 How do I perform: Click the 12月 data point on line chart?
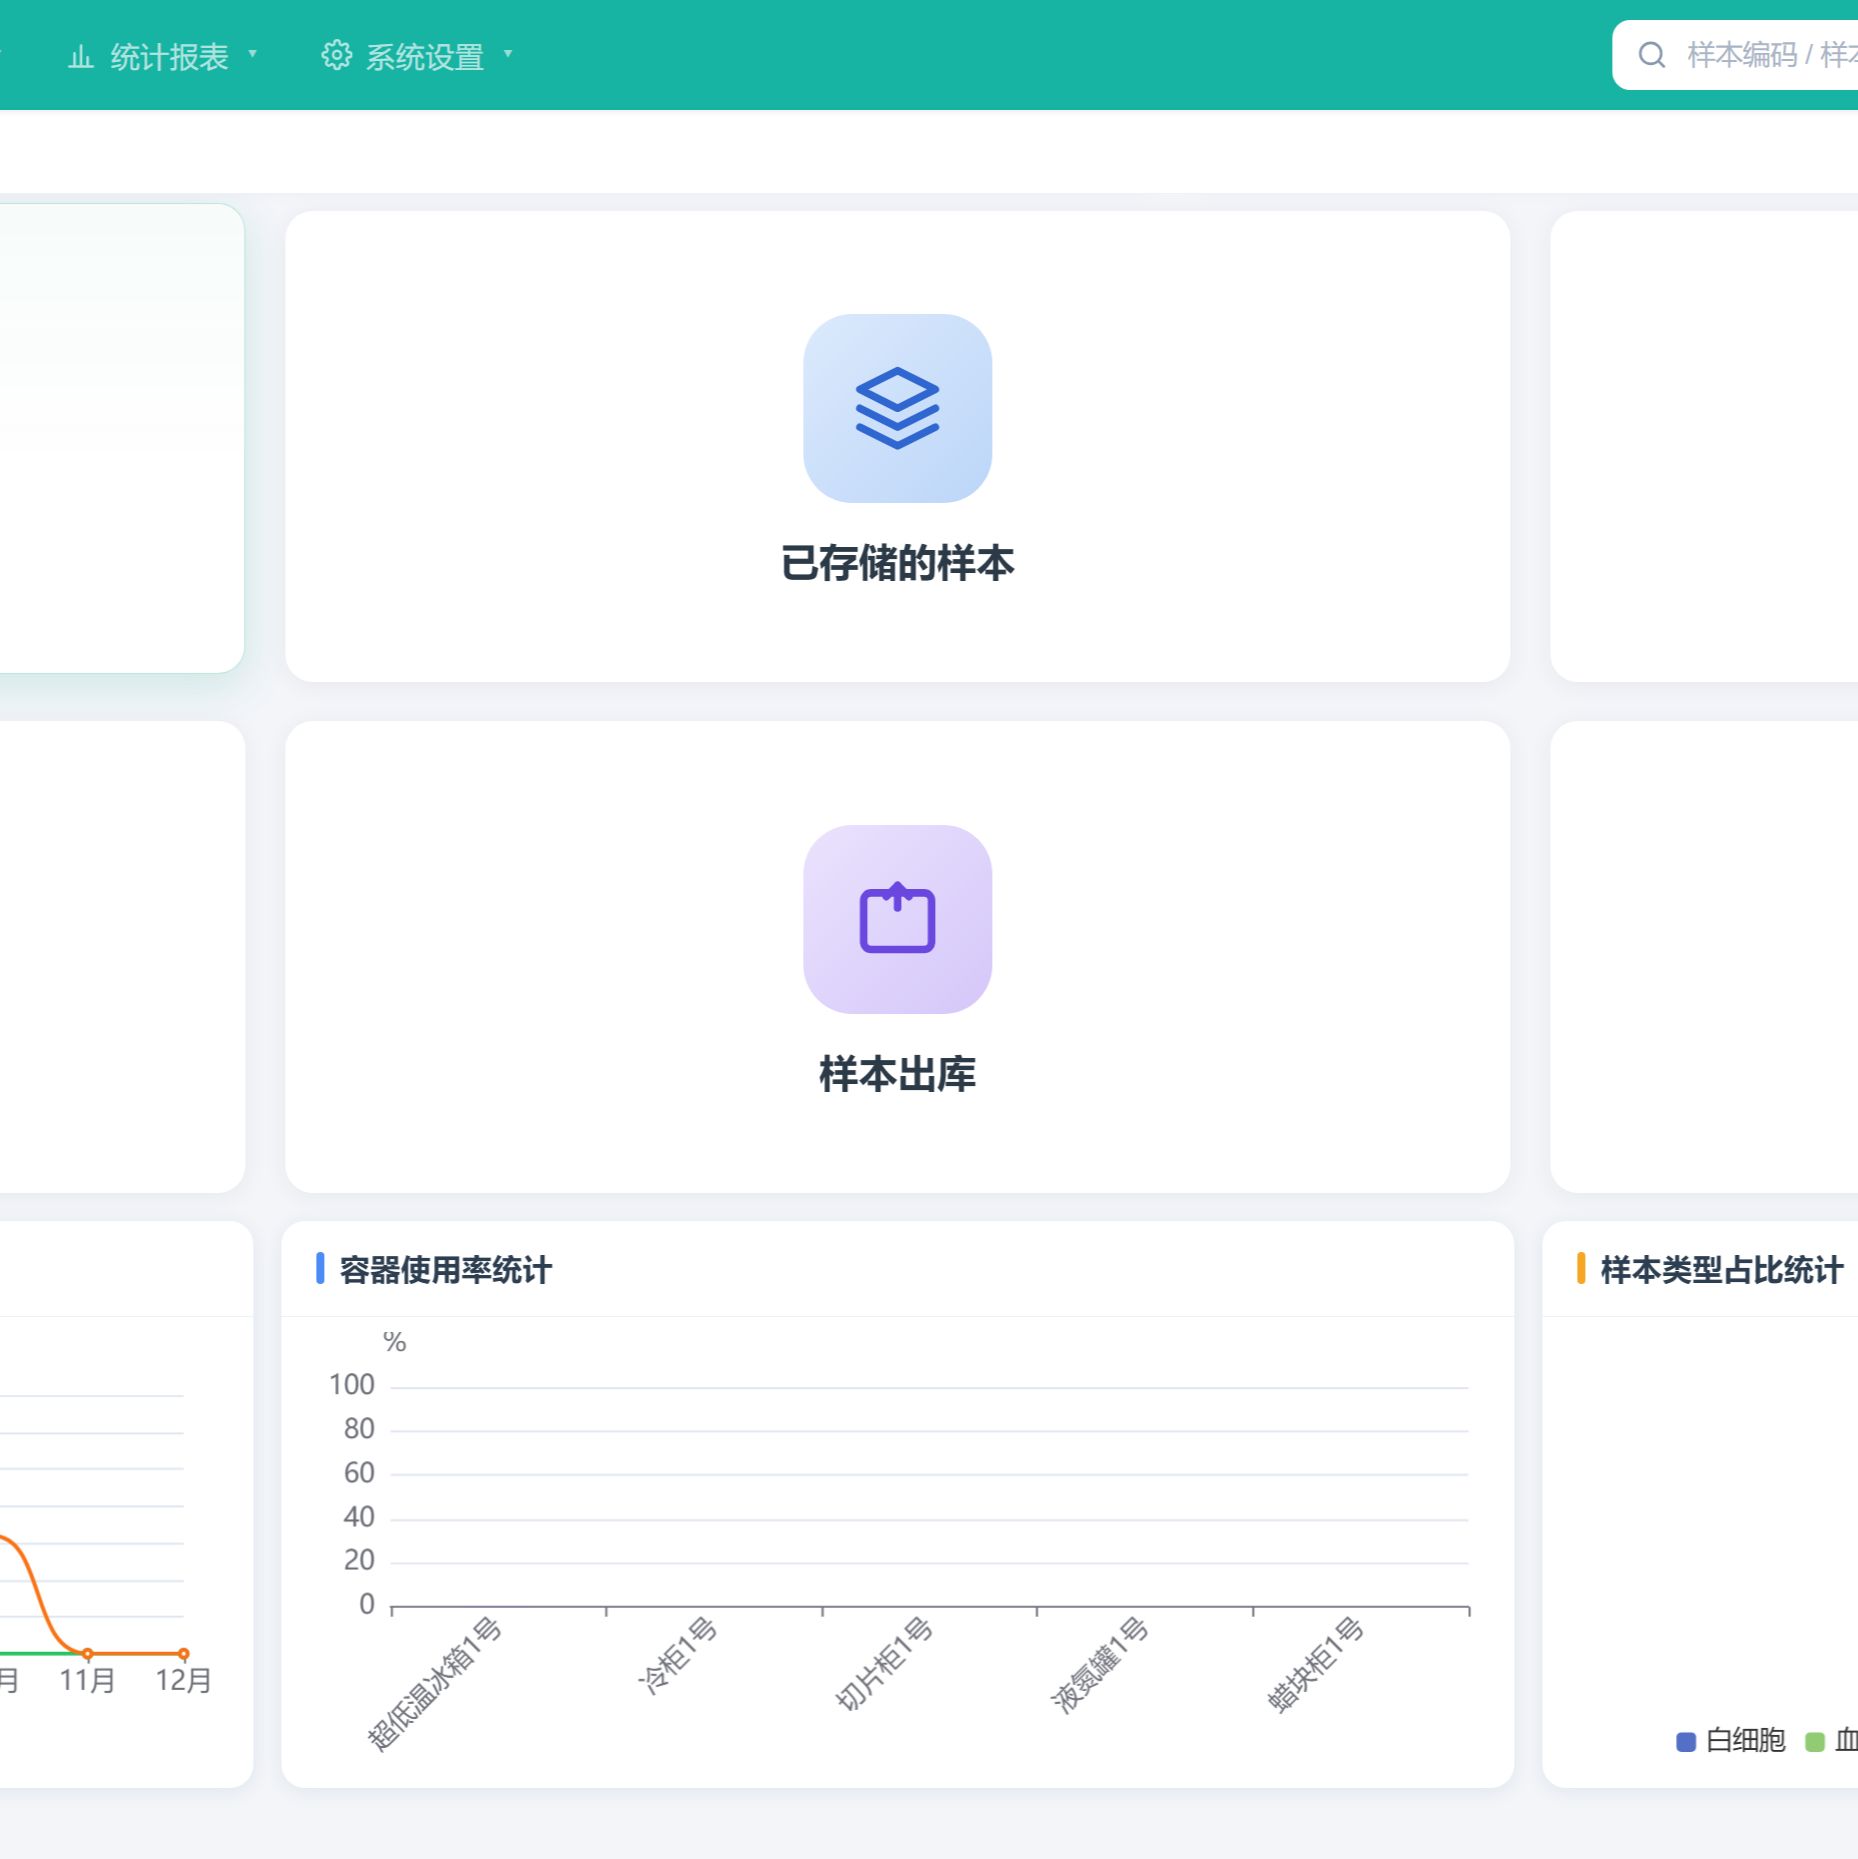coord(183,1654)
